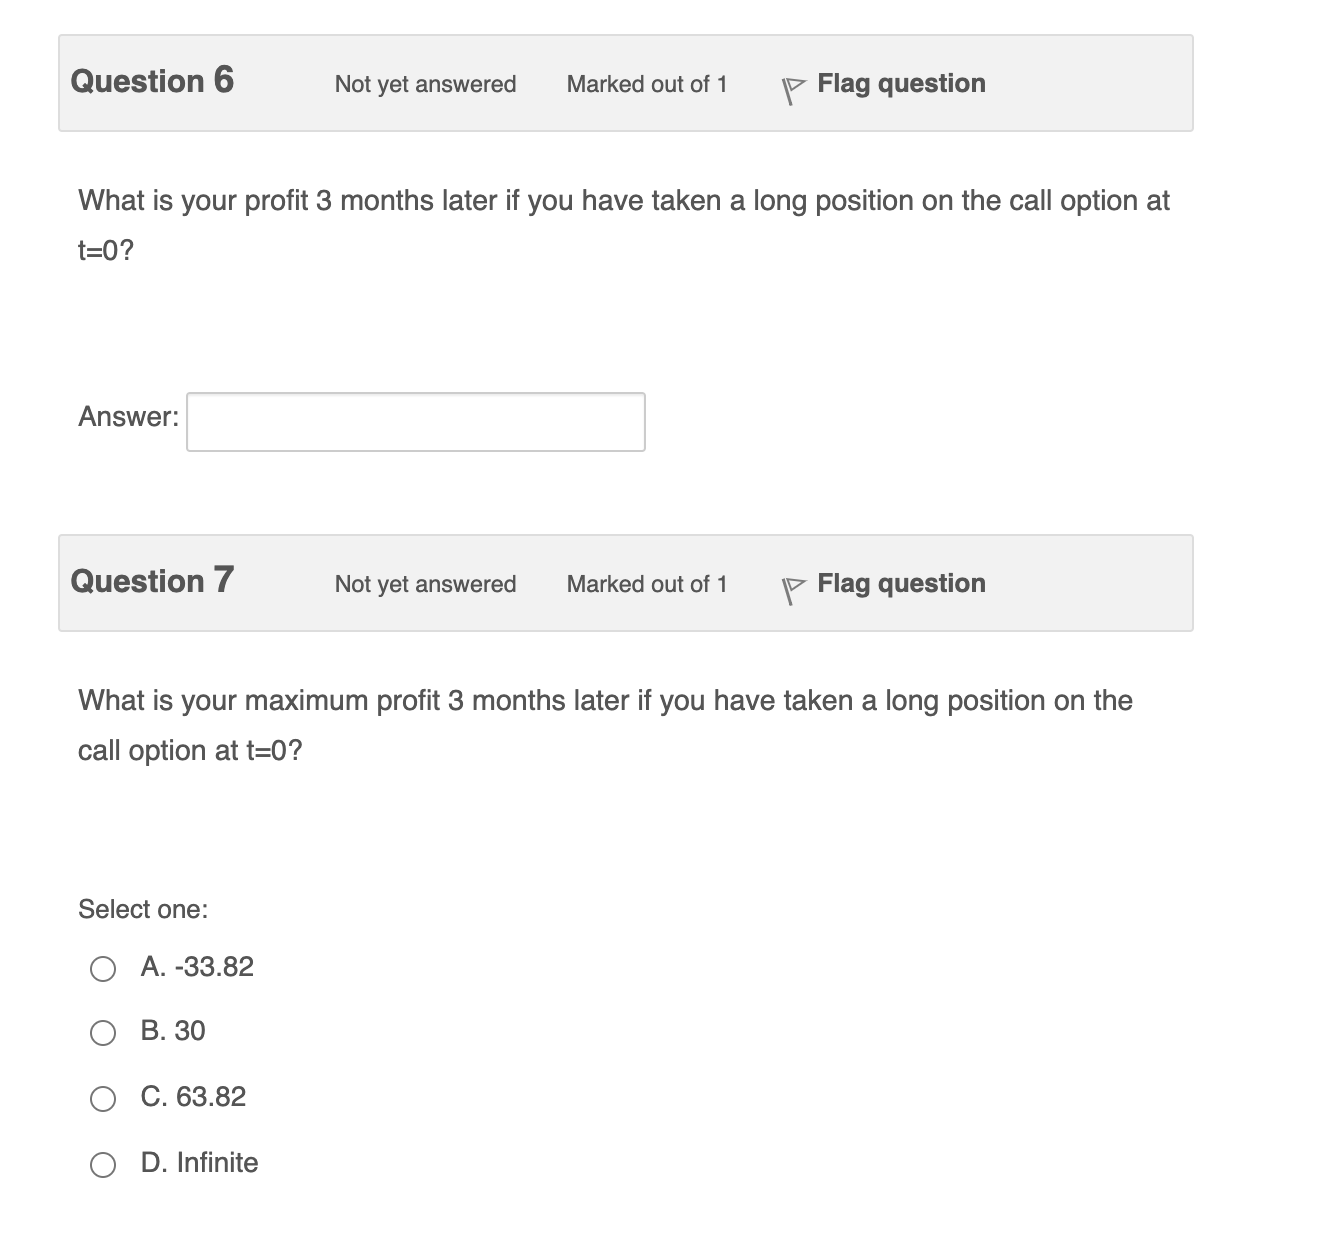Image resolution: width=1342 pixels, height=1242 pixels.
Task: Select the D. Infinite radio button
Action: (103, 1163)
